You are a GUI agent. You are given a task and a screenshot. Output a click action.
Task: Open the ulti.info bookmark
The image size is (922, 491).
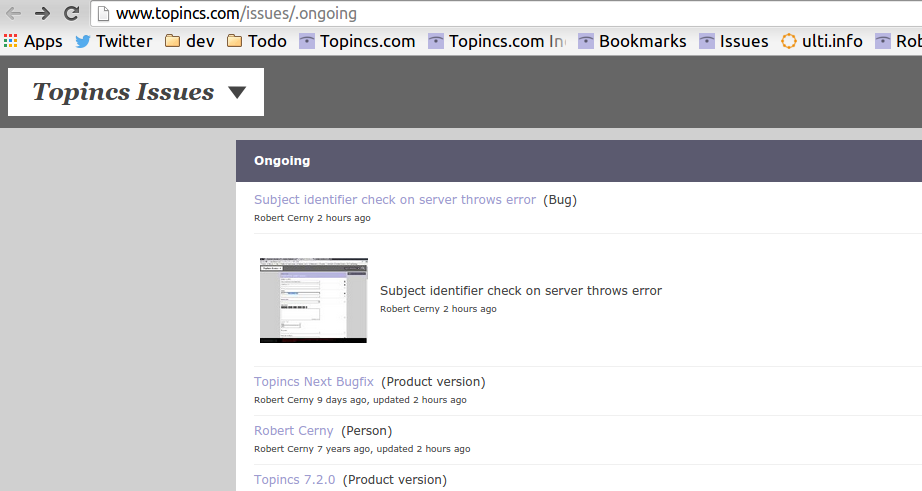[x=821, y=41]
